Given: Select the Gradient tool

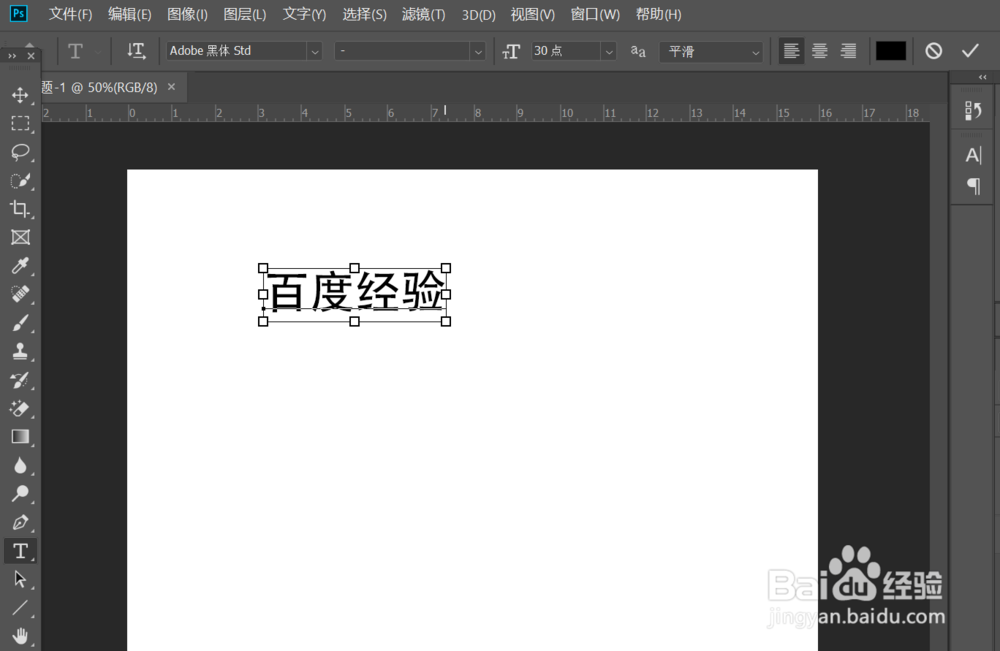Looking at the screenshot, I should click(20, 437).
